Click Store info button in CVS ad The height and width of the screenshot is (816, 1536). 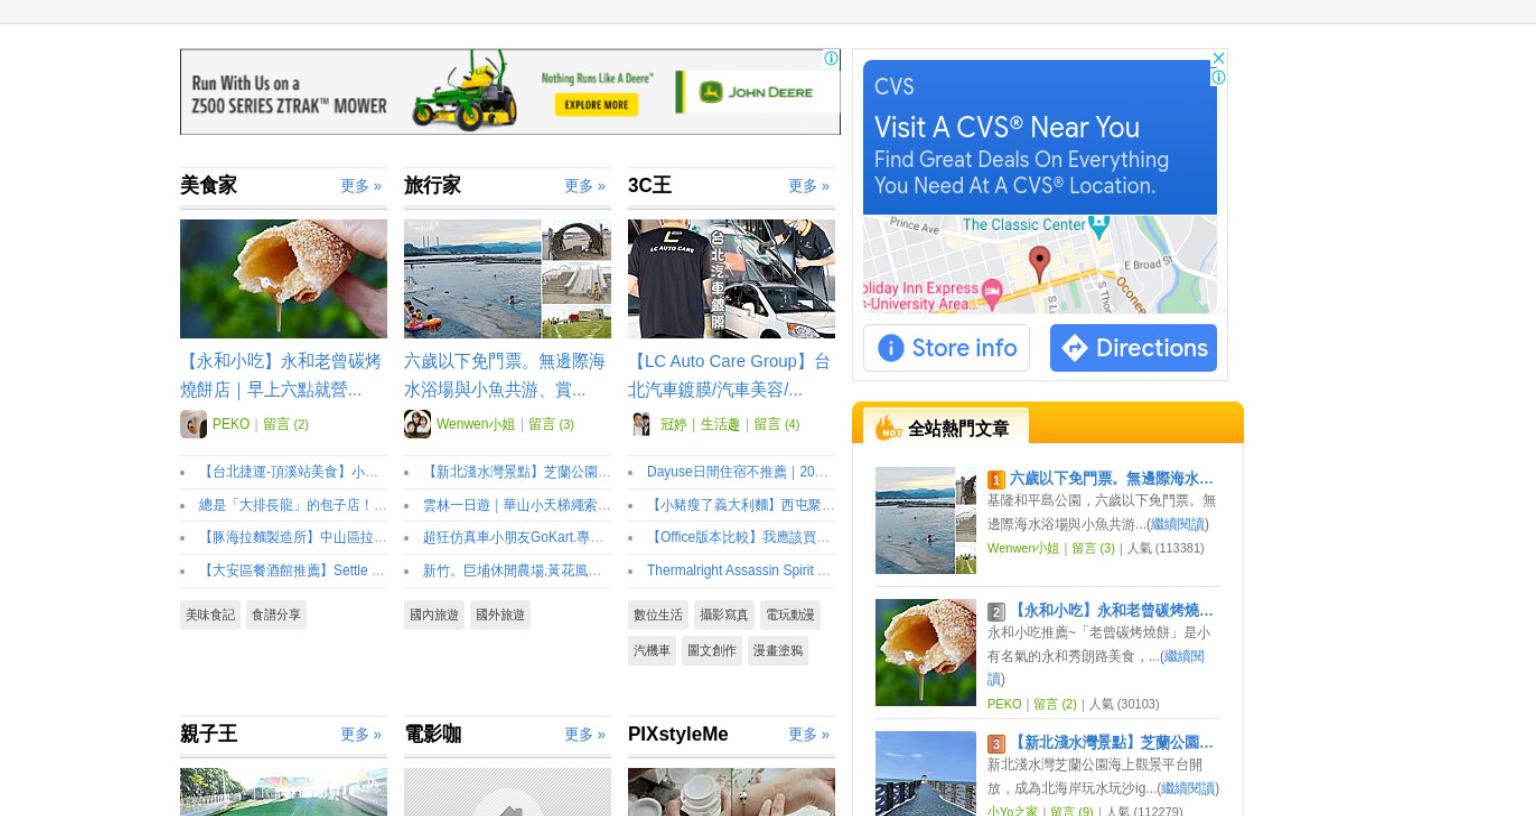click(x=946, y=348)
